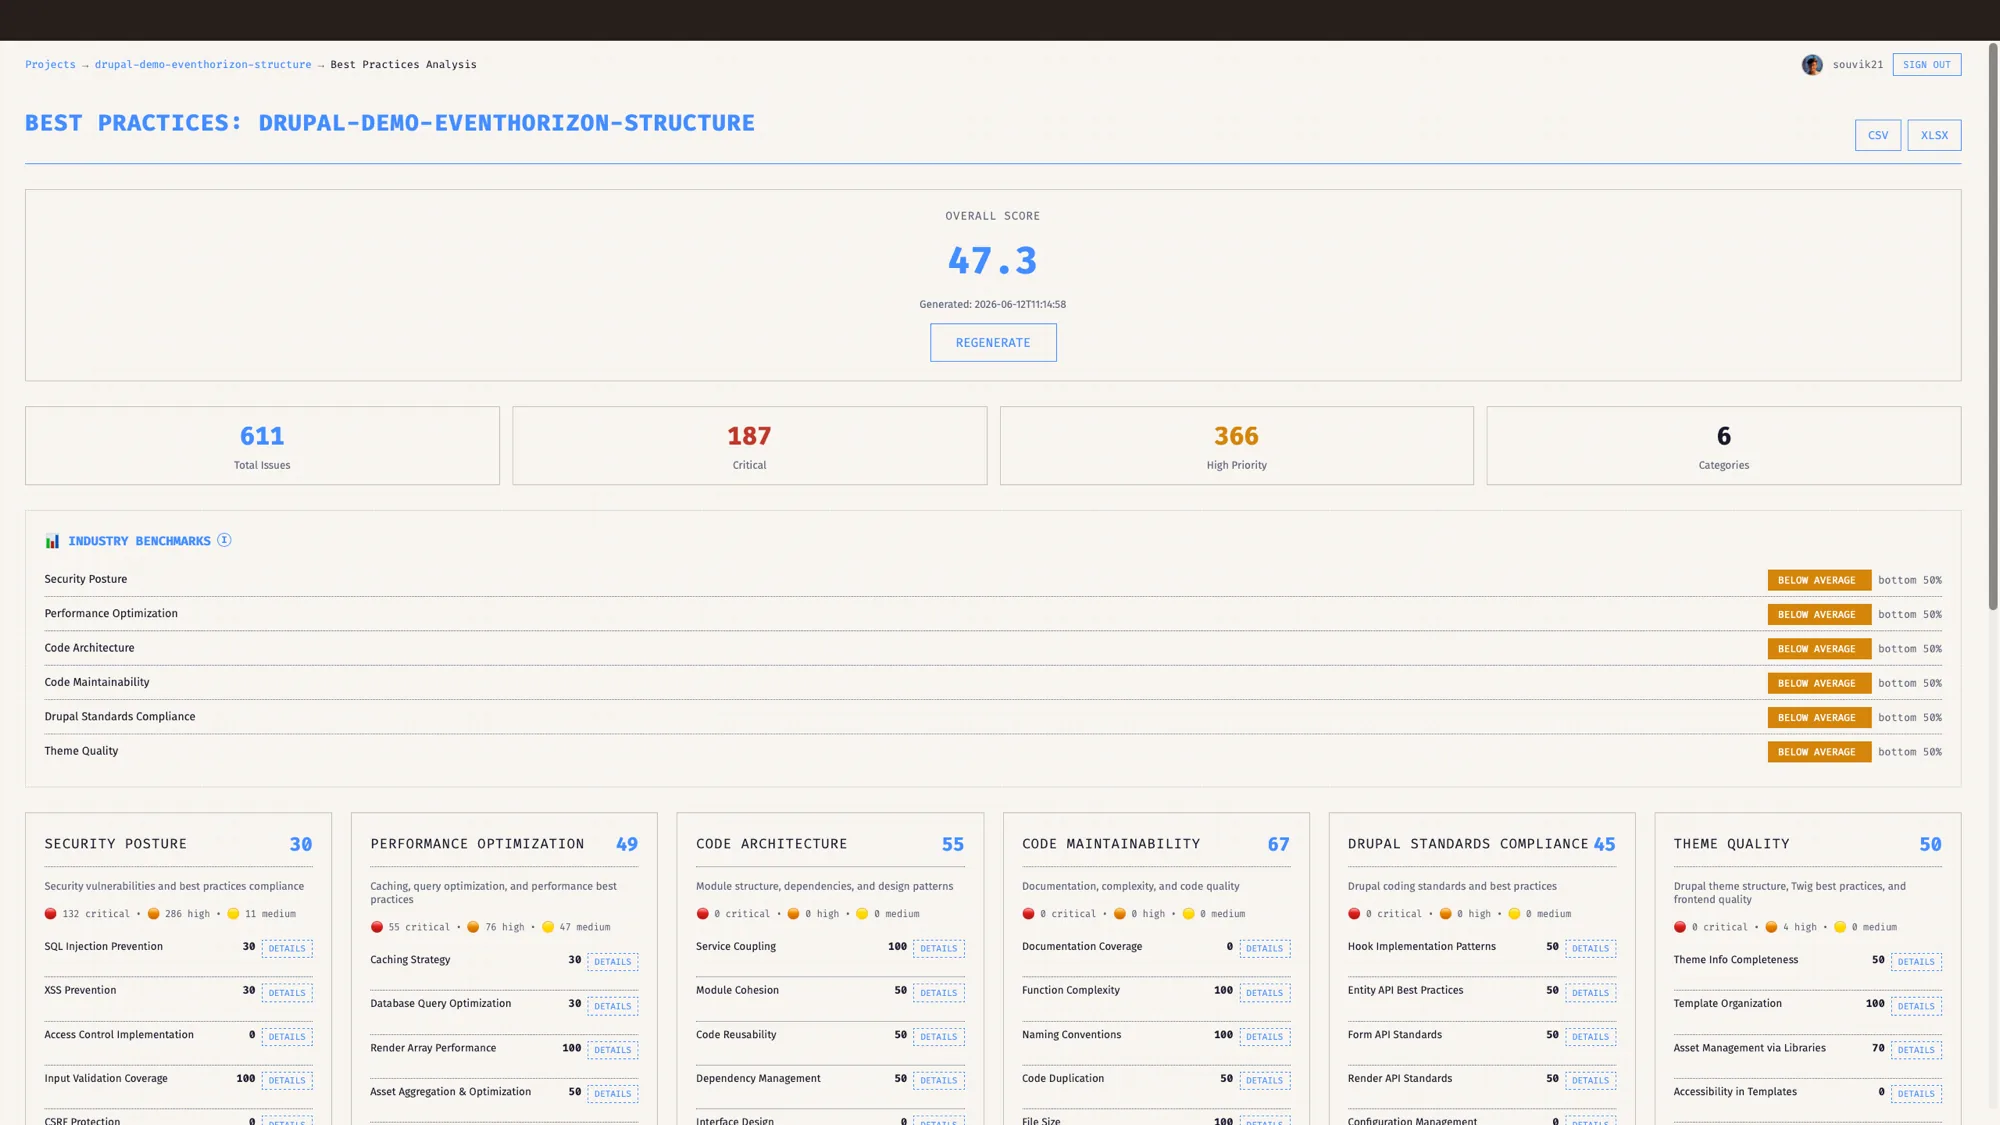The width and height of the screenshot is (2000, 1125).
Task: Click the orange dot beside 4 high
Action: [x=1771, y=927]
